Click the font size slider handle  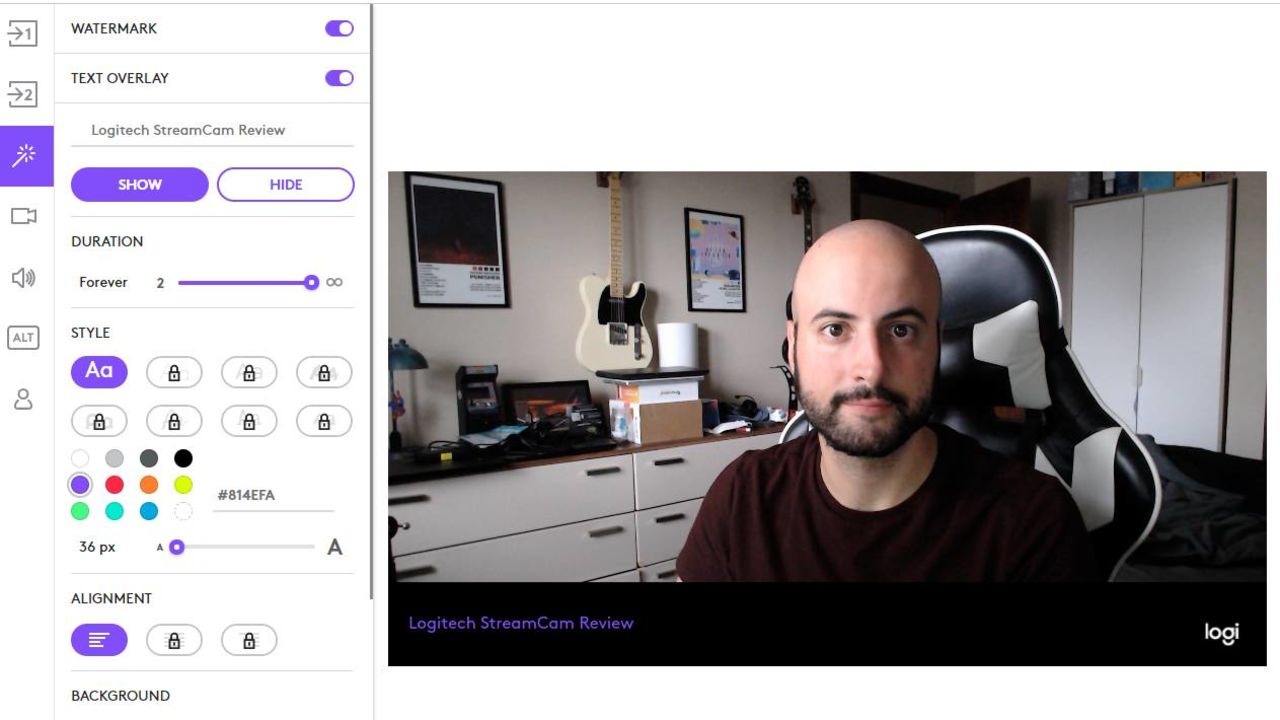[177, 547]
